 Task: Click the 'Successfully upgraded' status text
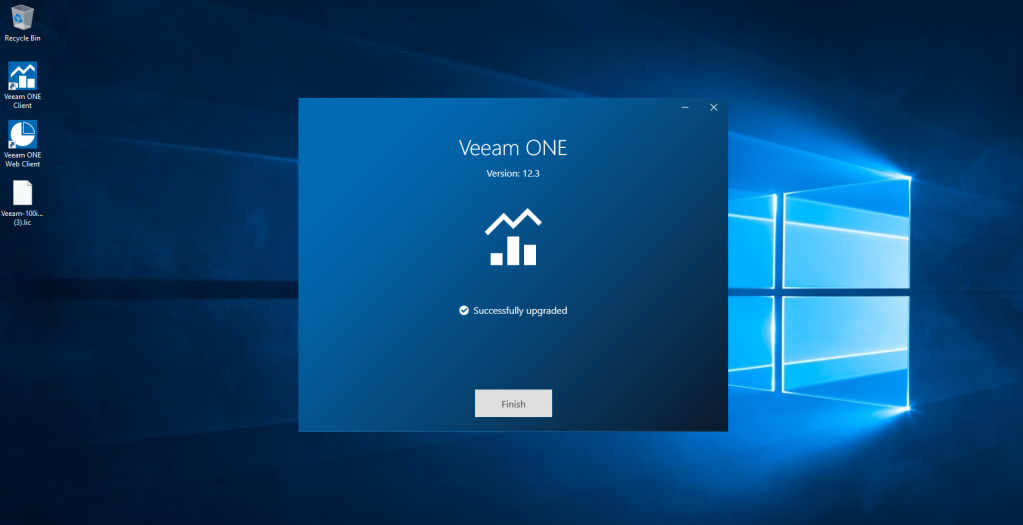(x=520, y=310)
